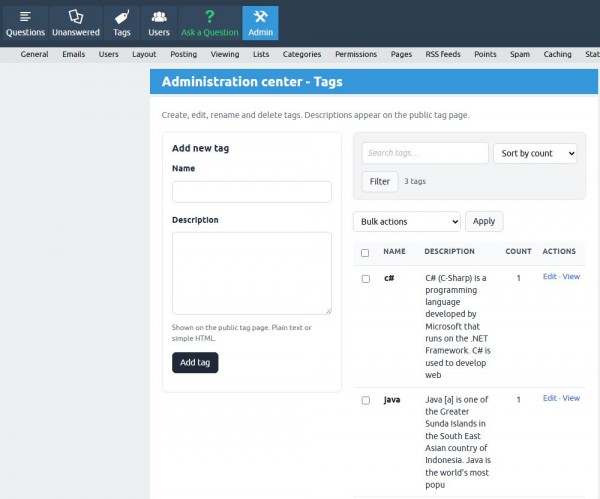Viewport: 600px width, 499px height.
Task: Open the Unanswered questions icon
Action: coord(76,16)
